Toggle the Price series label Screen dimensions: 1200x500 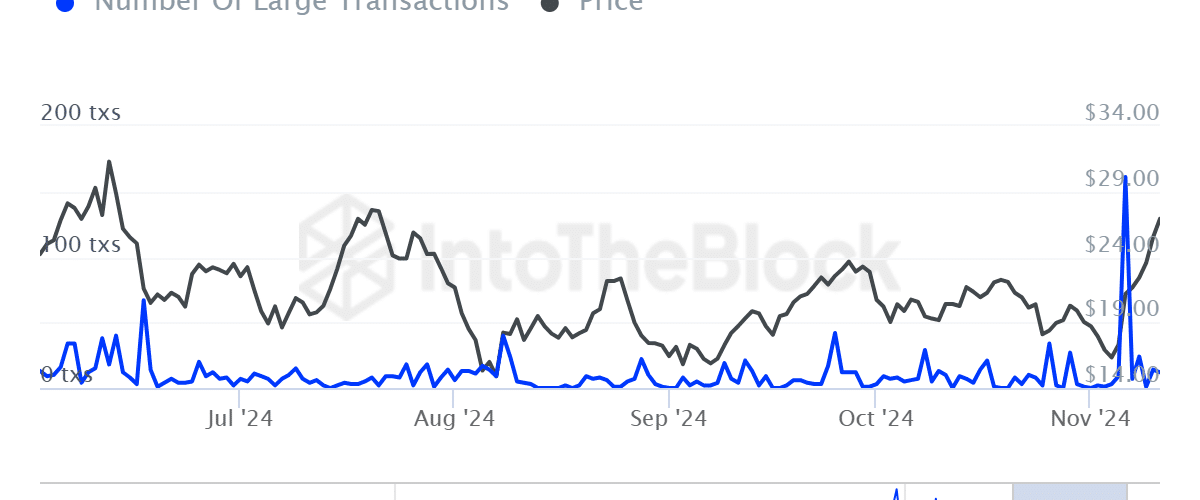[610, 4]
